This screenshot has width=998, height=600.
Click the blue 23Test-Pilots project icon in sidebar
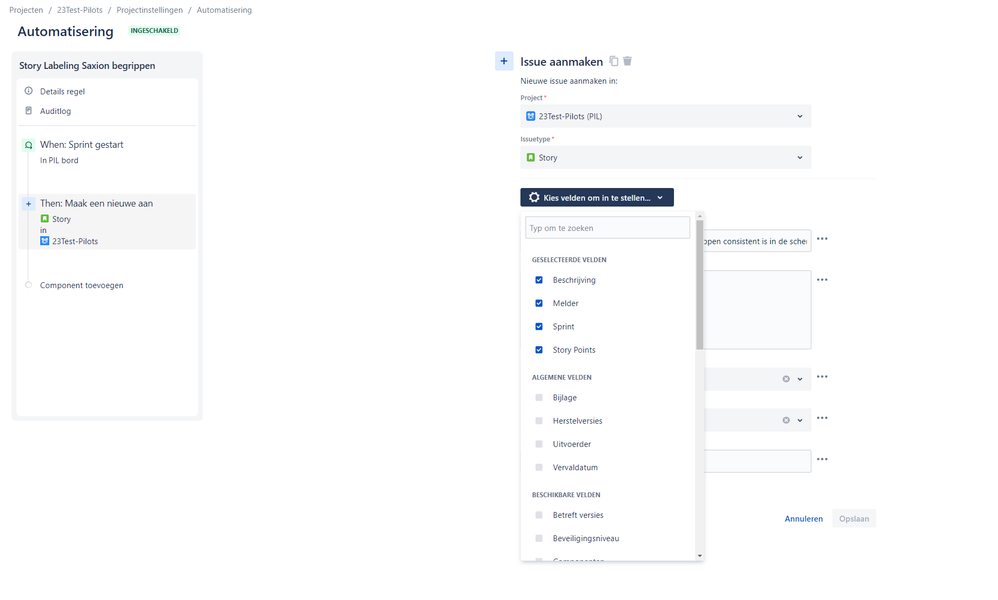tap(45, 241)
